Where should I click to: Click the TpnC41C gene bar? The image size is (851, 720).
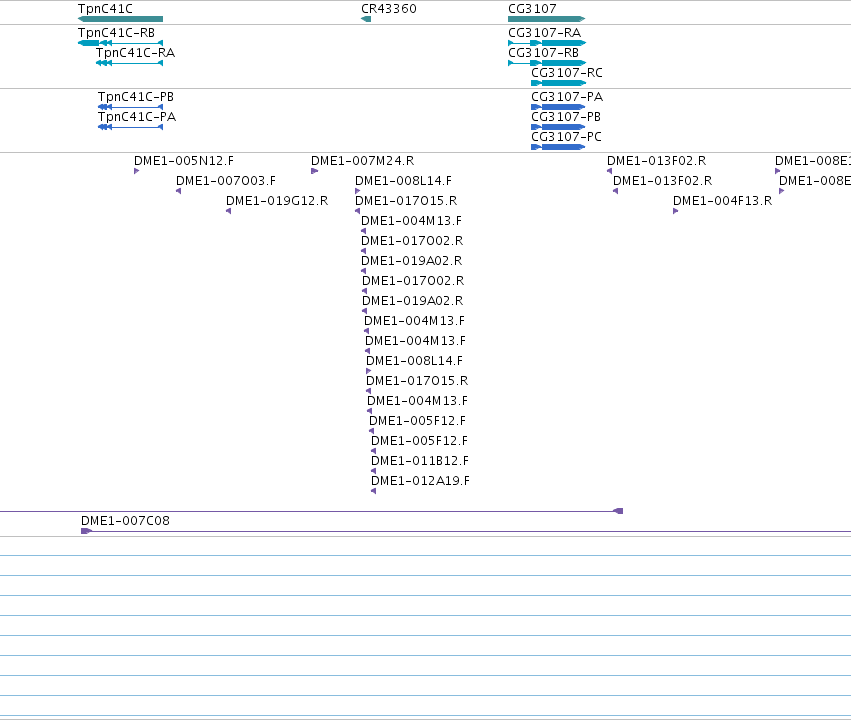(x=120, y=19)
